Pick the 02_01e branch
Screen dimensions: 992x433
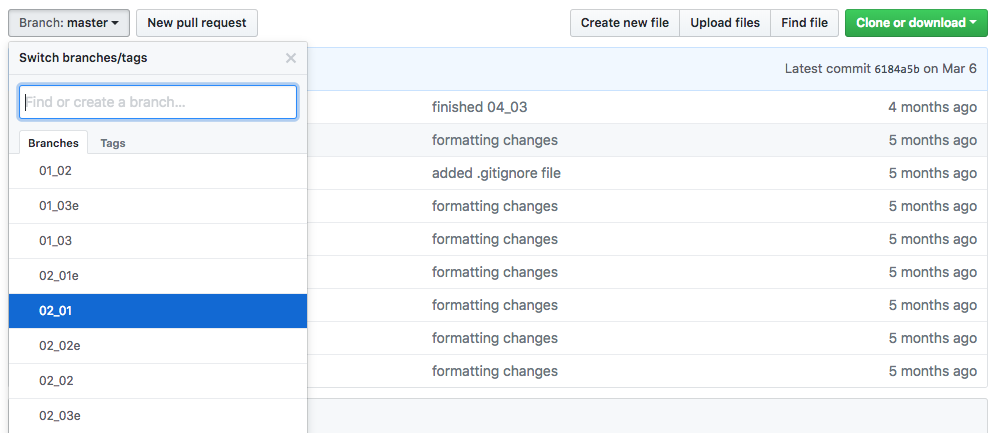(60, 276)
